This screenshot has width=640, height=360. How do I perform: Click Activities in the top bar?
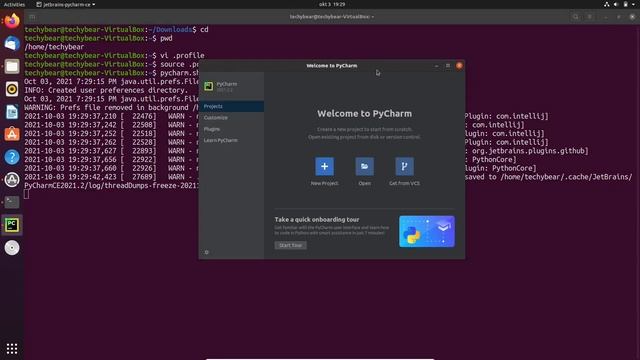14,4
